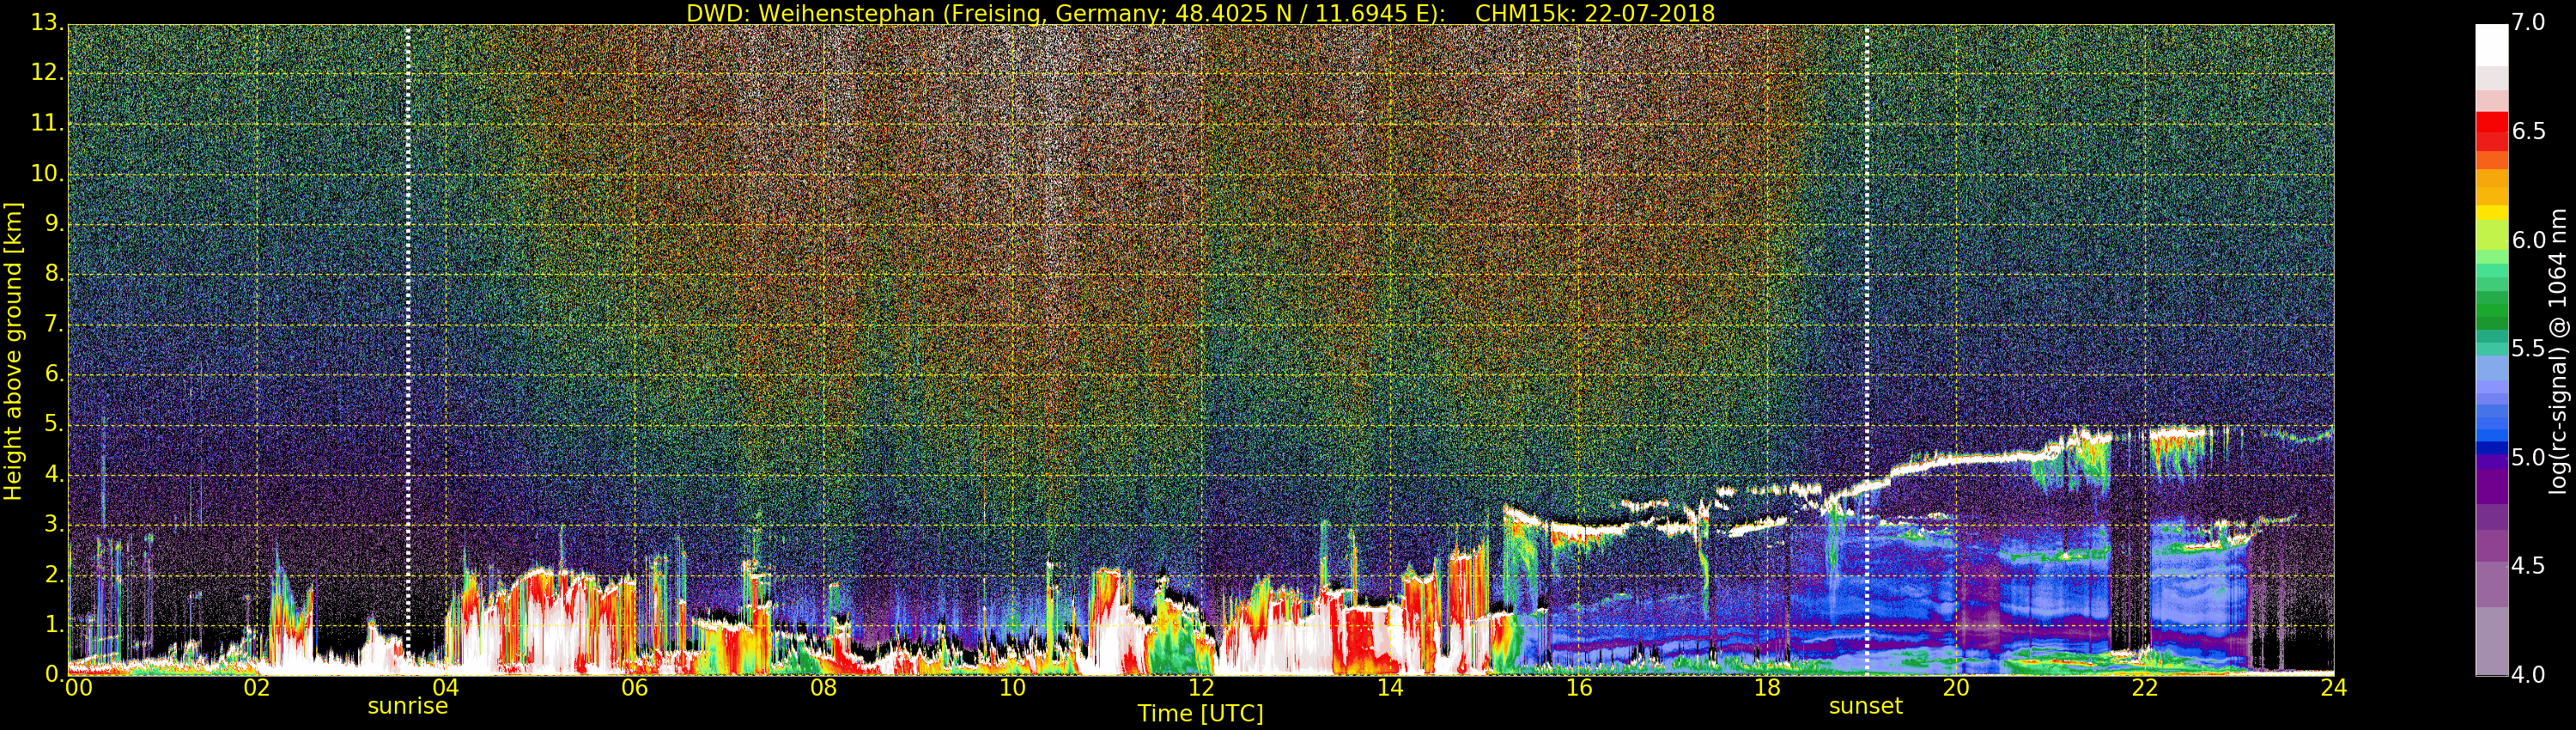Click the colorbar tick value '6.5'

pos(2528,132)
